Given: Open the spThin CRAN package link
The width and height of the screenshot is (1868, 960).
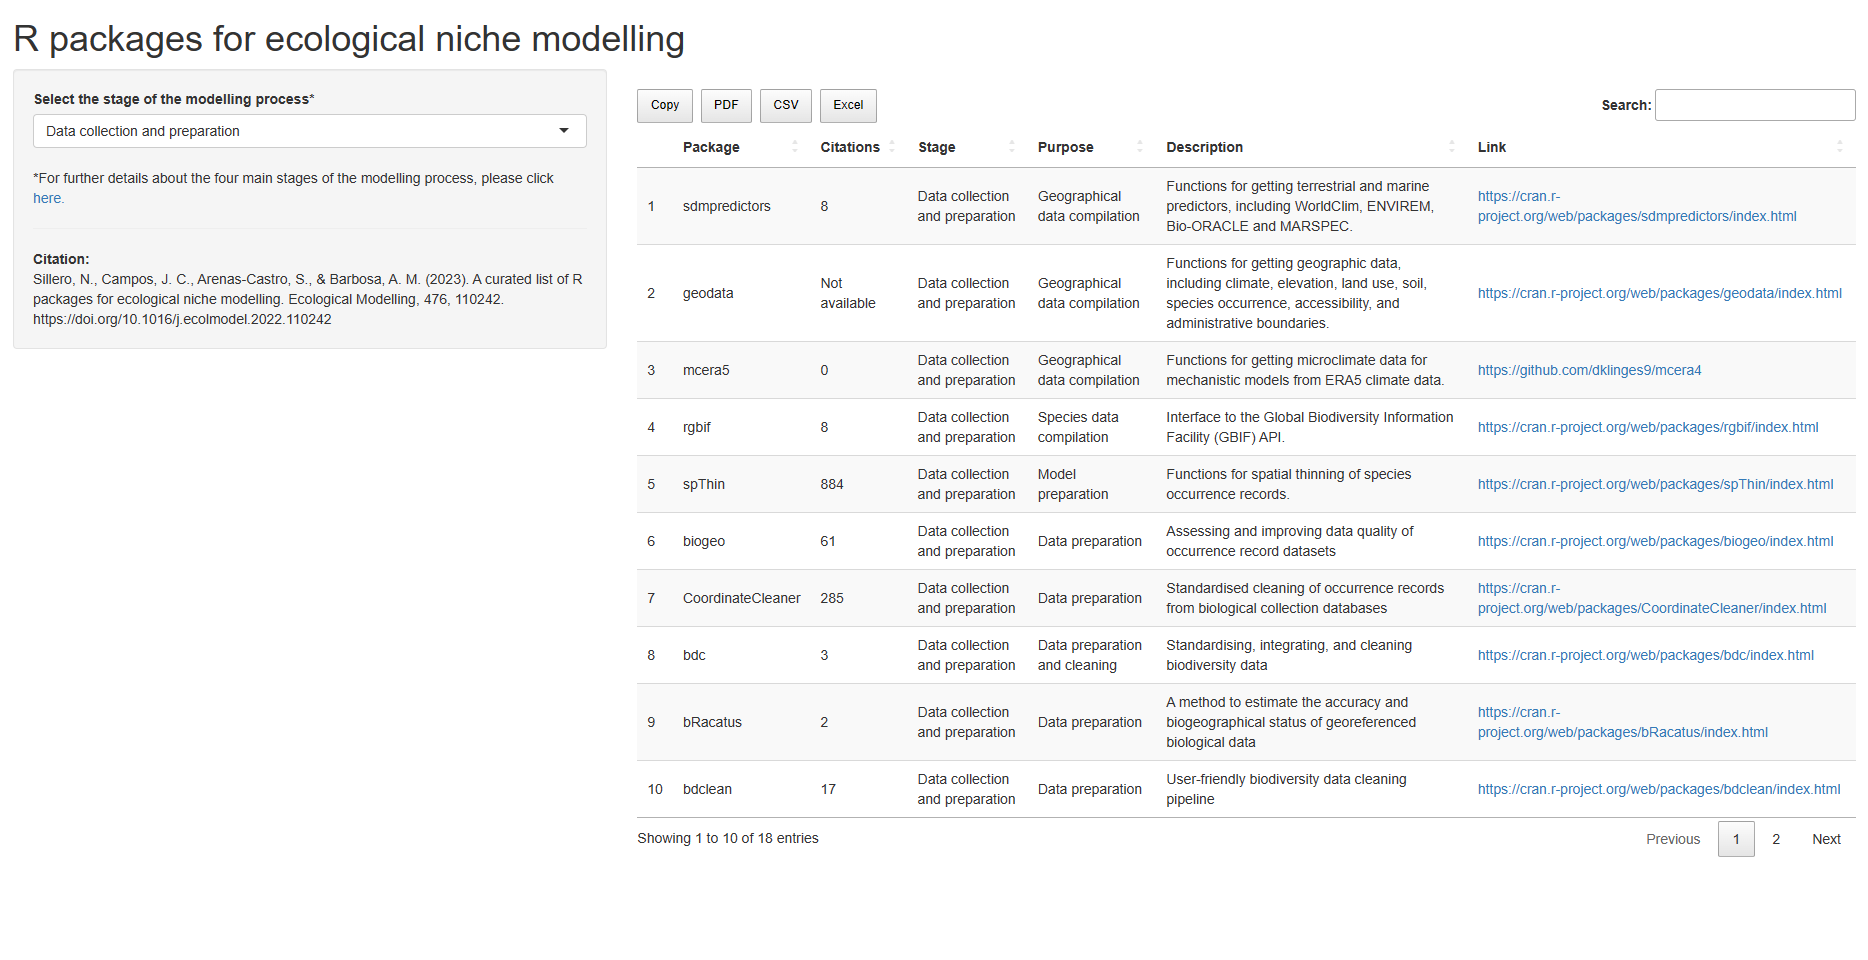Looking at the screenshot, I should [1655, 484].
